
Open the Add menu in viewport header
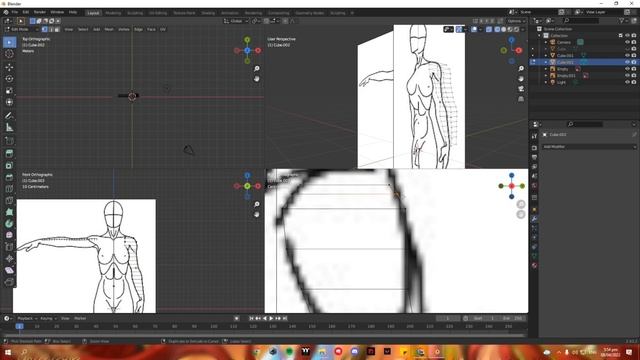[96, 29]
